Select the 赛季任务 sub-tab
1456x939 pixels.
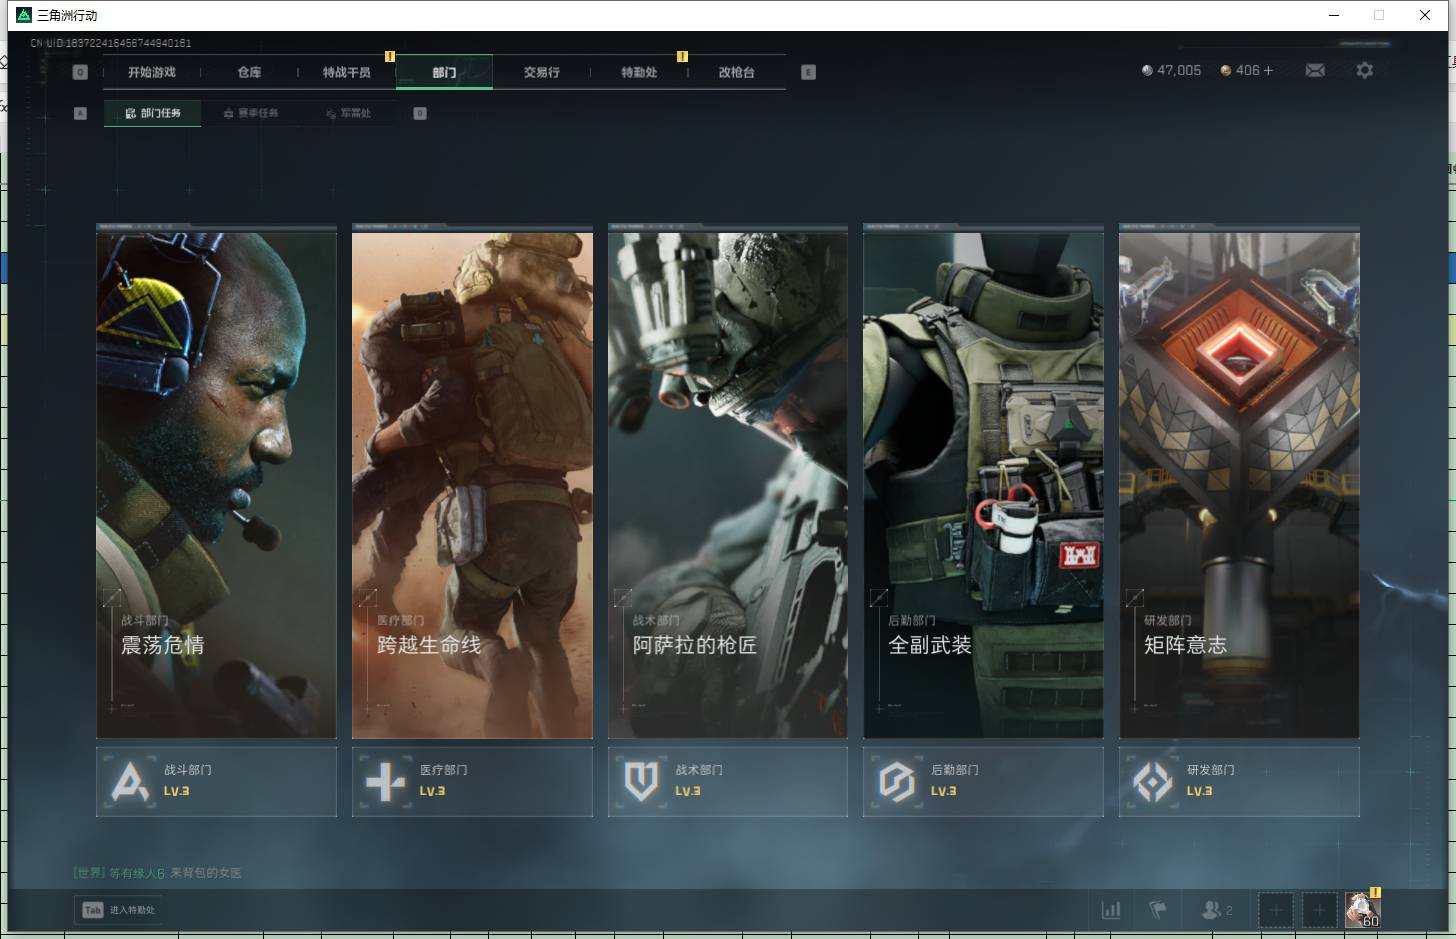251,114
